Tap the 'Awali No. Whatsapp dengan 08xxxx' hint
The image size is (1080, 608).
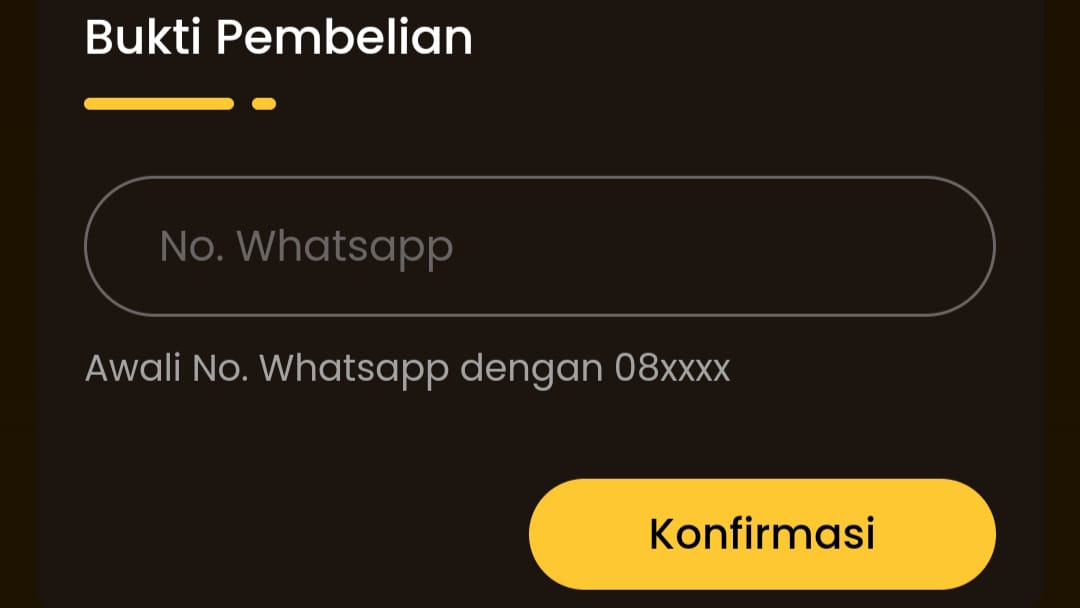[x=407, y=369]
